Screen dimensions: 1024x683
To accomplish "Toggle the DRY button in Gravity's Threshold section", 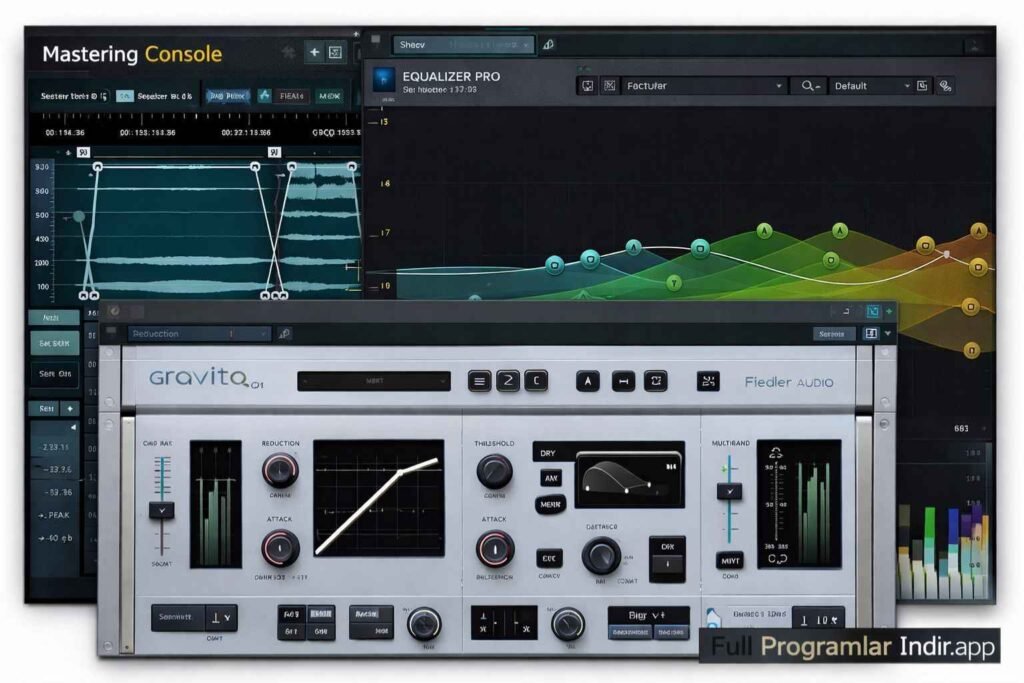I will coord(548,452).
